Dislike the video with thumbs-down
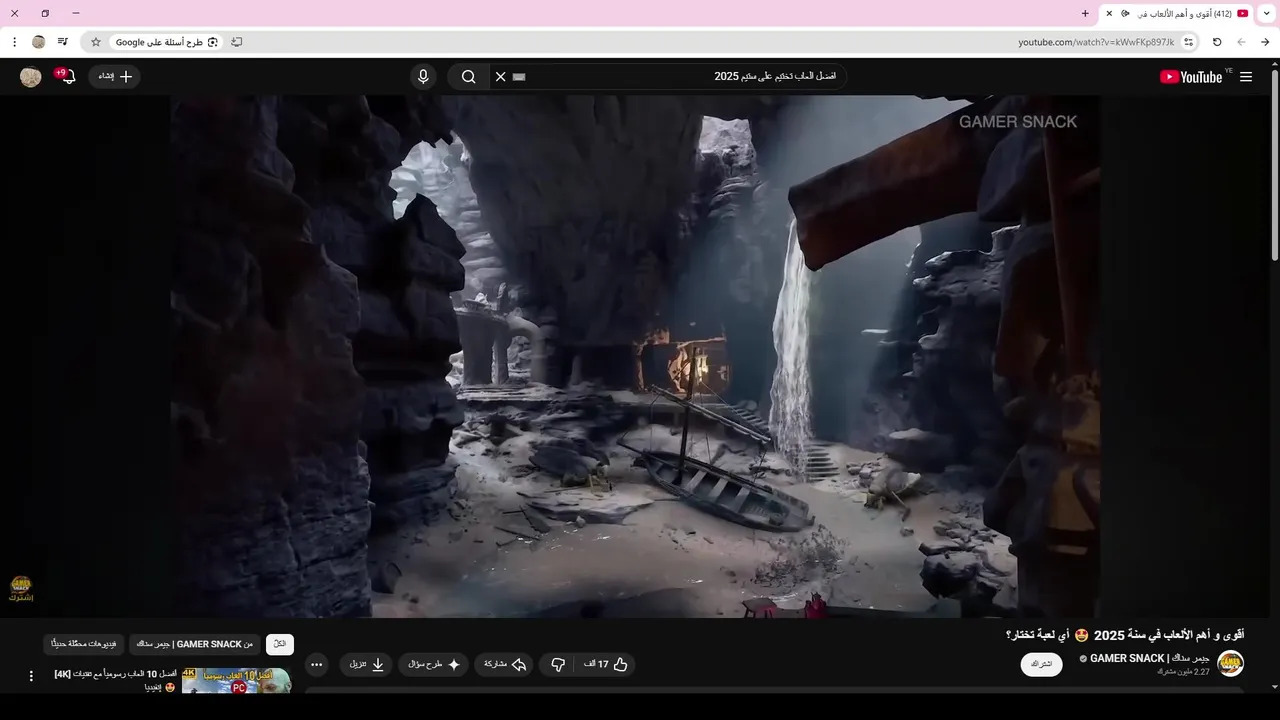1280x720 pixels. [x=558, y=664]
